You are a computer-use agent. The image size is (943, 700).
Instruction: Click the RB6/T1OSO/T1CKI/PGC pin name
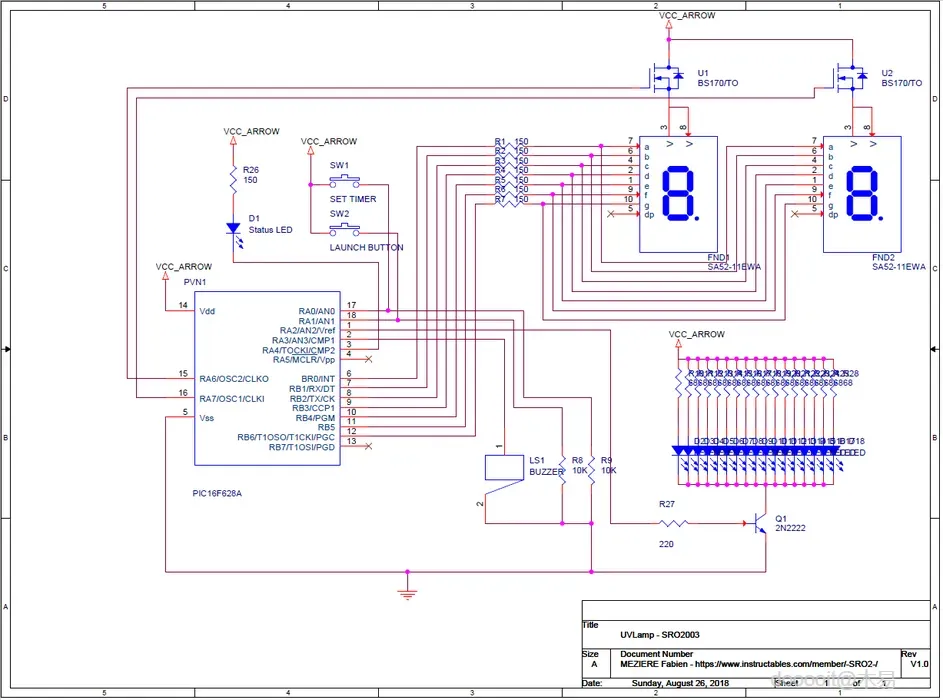[286, 437]
